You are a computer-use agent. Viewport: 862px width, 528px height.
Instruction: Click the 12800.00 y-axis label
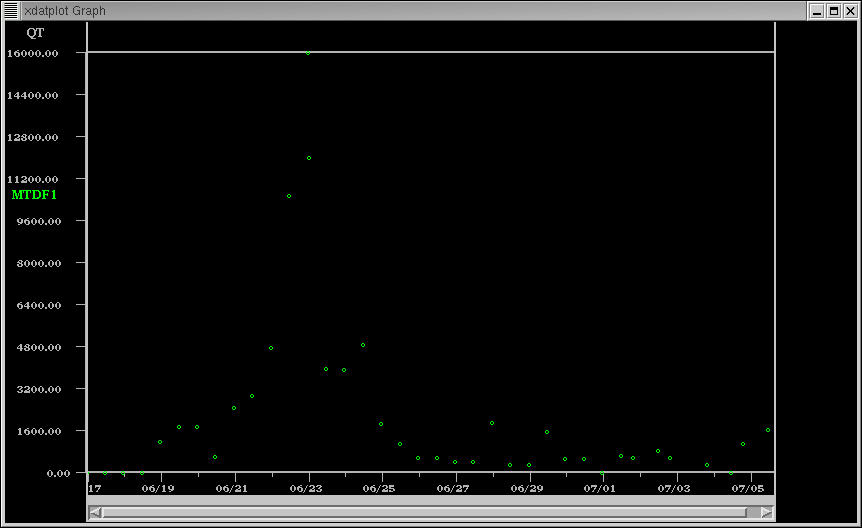(x=32, y=138)
